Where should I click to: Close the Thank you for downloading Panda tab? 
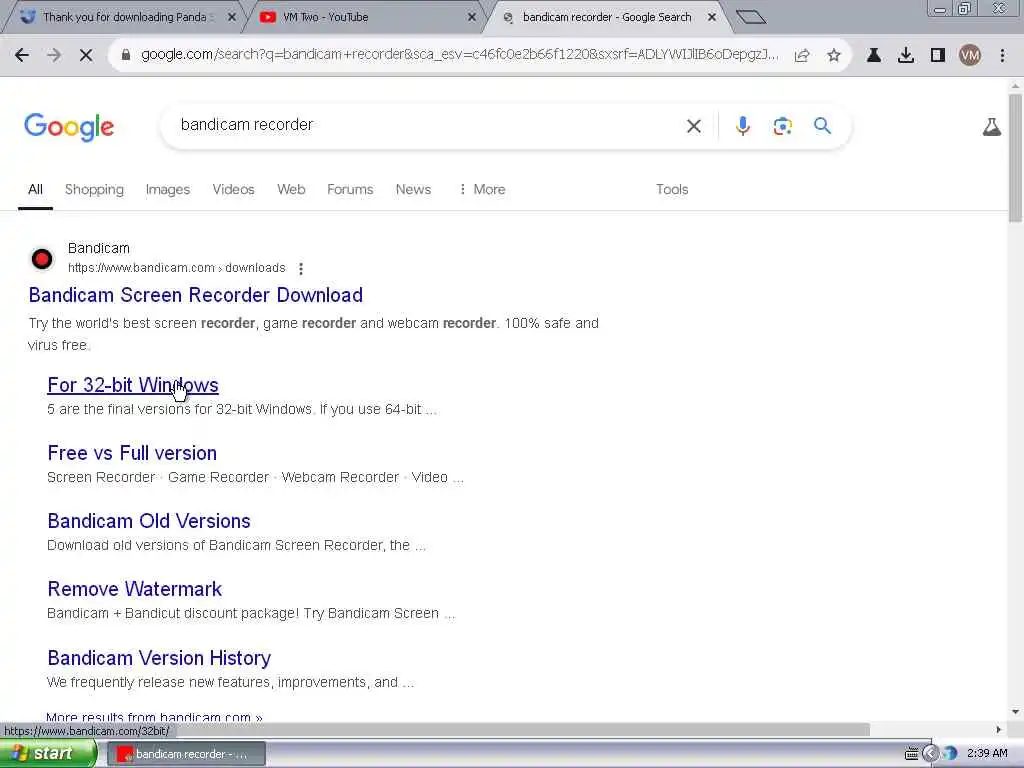pos(231,17)
